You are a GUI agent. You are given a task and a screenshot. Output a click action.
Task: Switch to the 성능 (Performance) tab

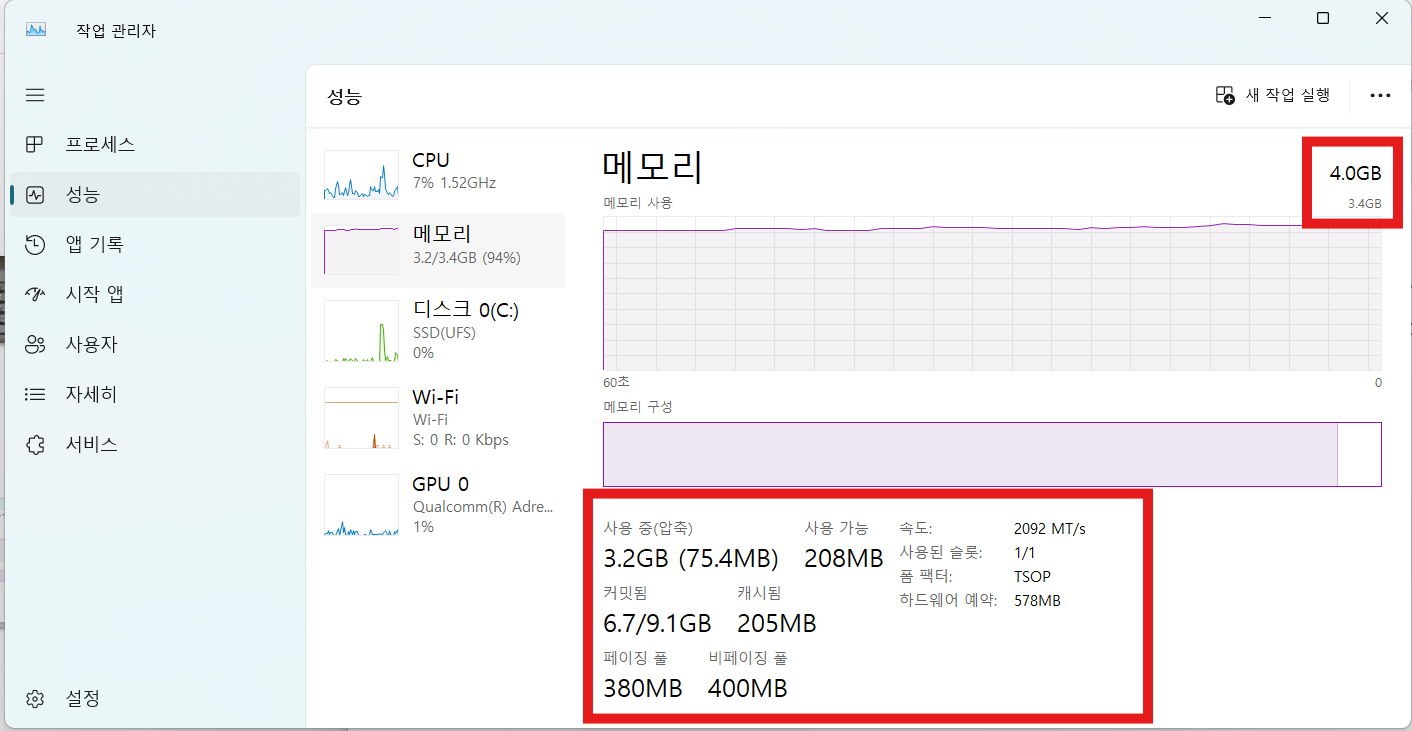(35, 194)
